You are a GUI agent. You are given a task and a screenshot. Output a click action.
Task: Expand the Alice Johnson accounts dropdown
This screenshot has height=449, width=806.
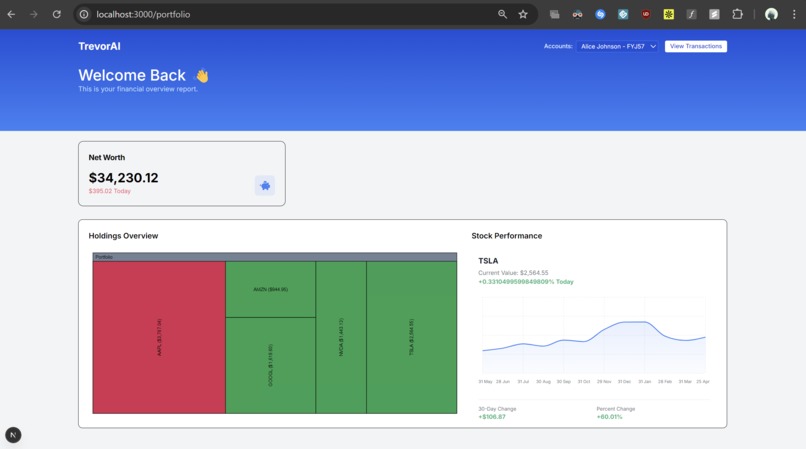pos(617,46)
